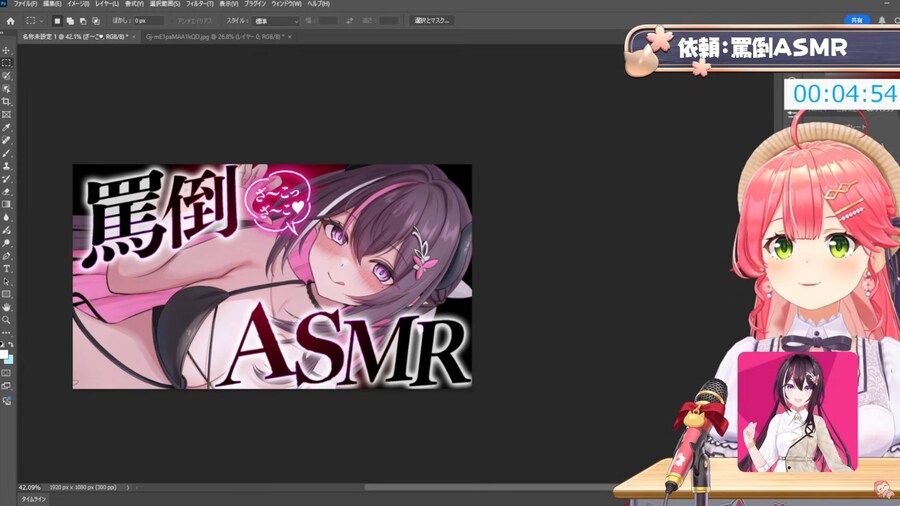Open the Edit Toolbar three-dots menu
Viewport: 900px width, 506px height.
coord(6,333)
